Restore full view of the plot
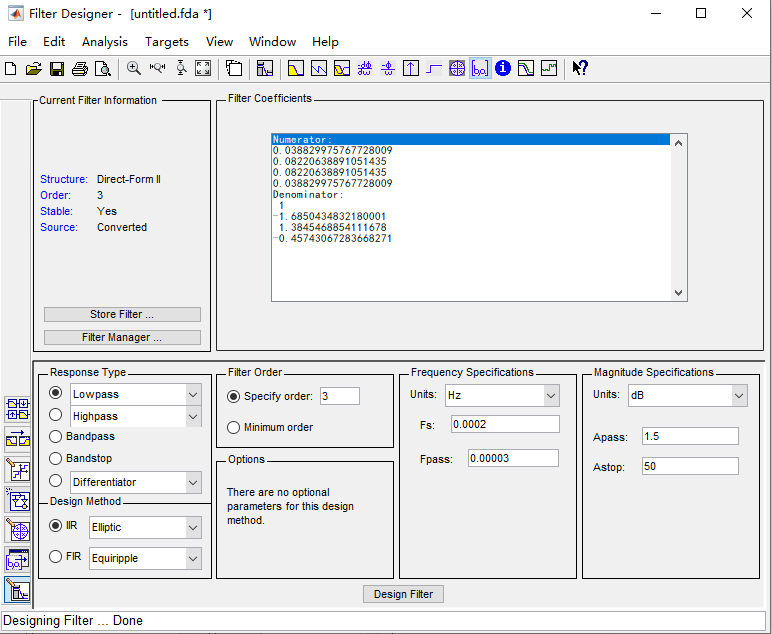The image size is (772, 634). 203,68
